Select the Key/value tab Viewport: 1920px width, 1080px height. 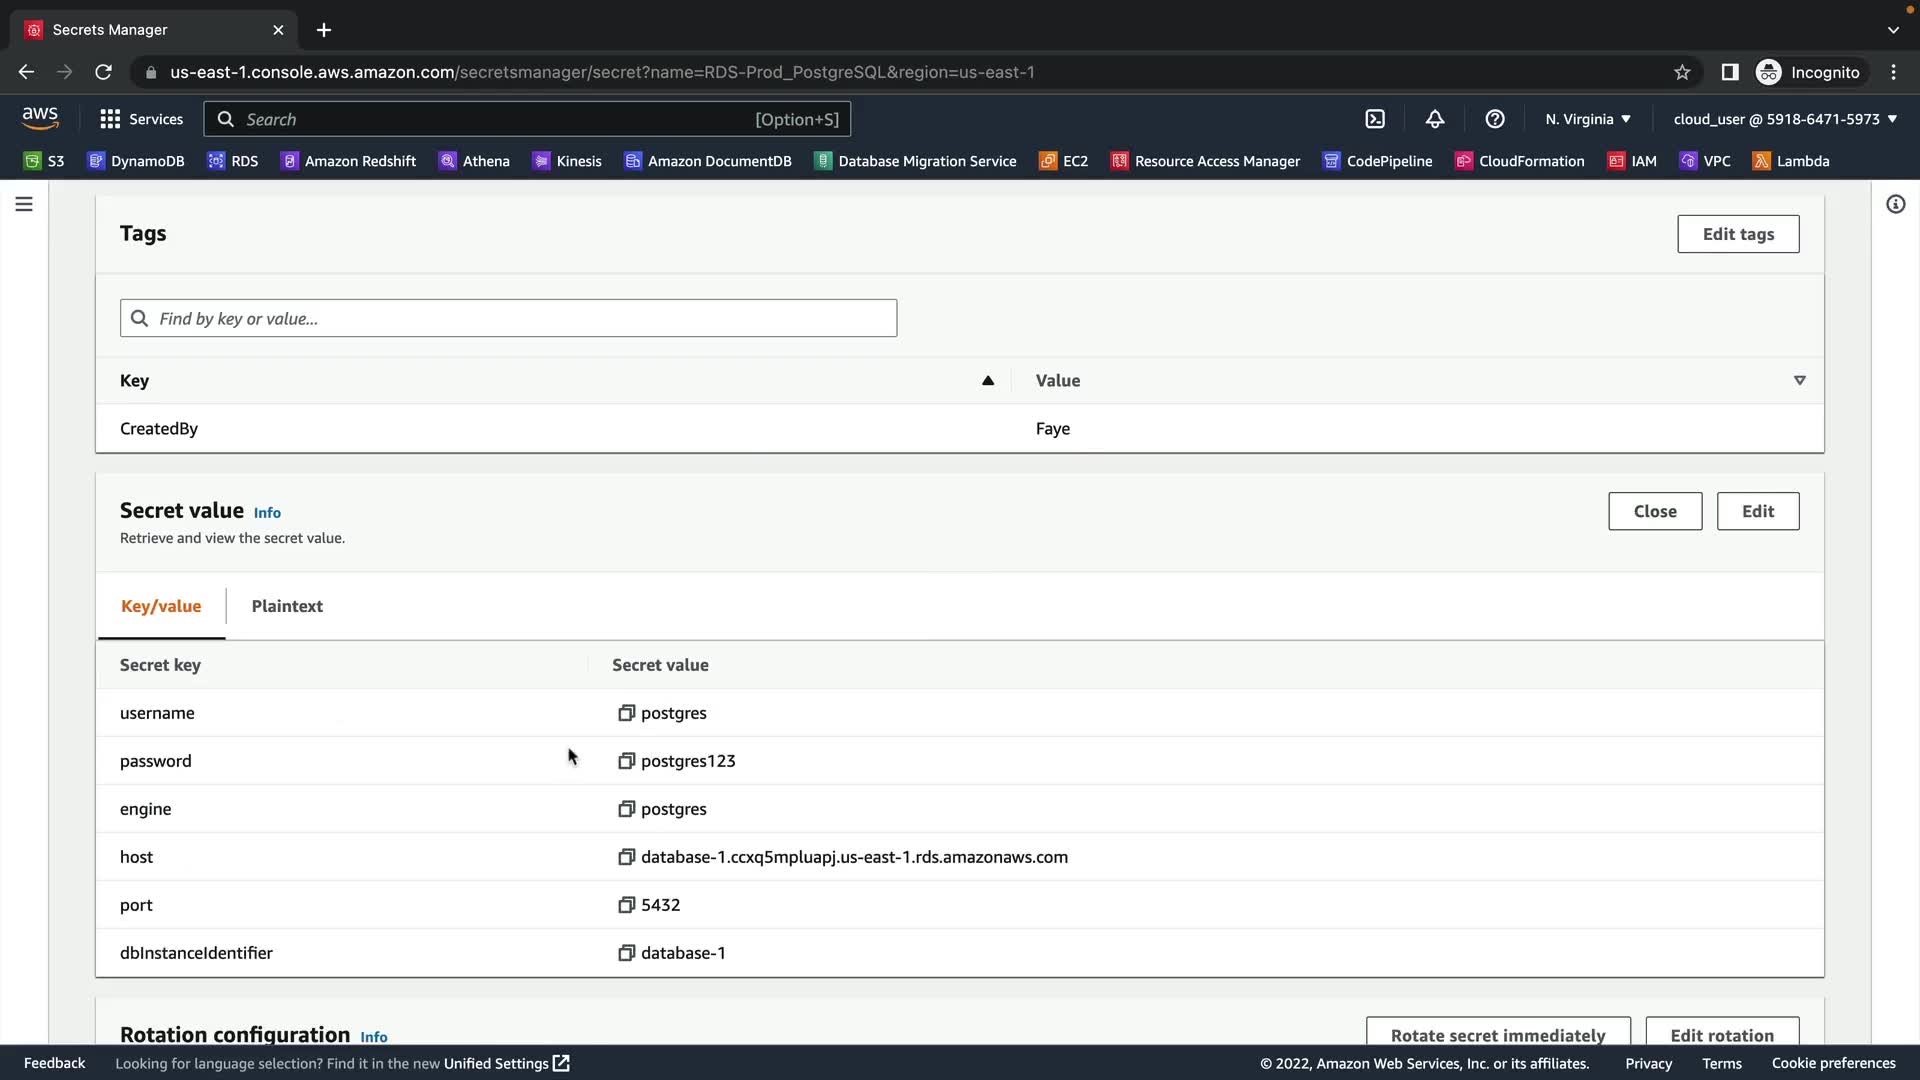(x=161, y=606)
